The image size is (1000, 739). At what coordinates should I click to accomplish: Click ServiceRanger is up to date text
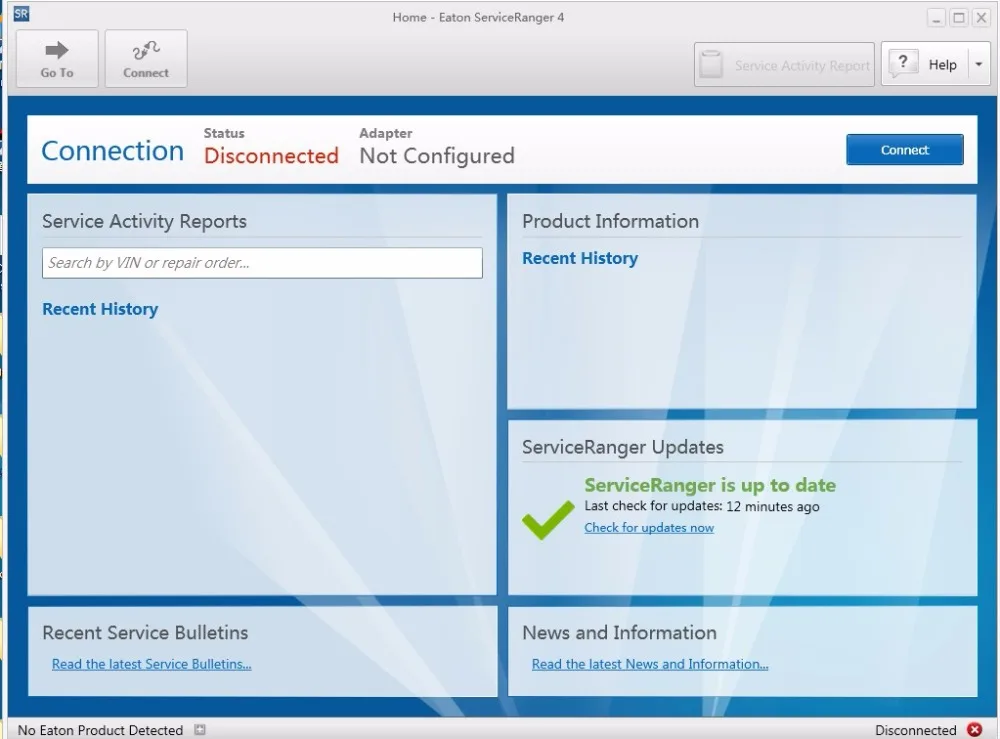[710, 485]
